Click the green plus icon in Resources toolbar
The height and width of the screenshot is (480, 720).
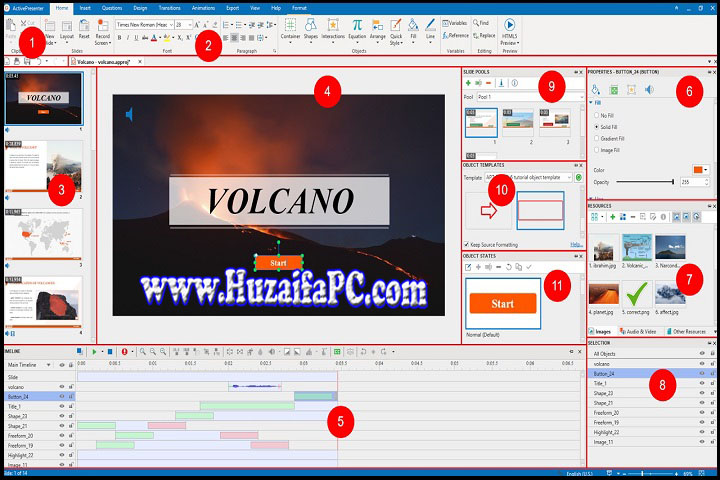(x=613, y=217)
